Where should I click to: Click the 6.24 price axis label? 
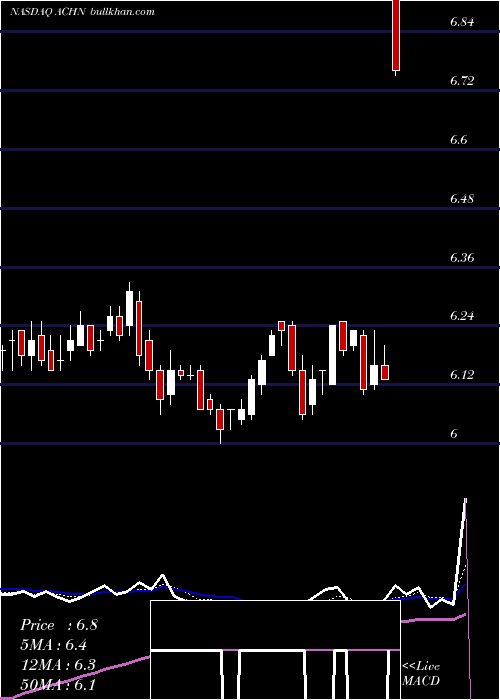point(462,316)
